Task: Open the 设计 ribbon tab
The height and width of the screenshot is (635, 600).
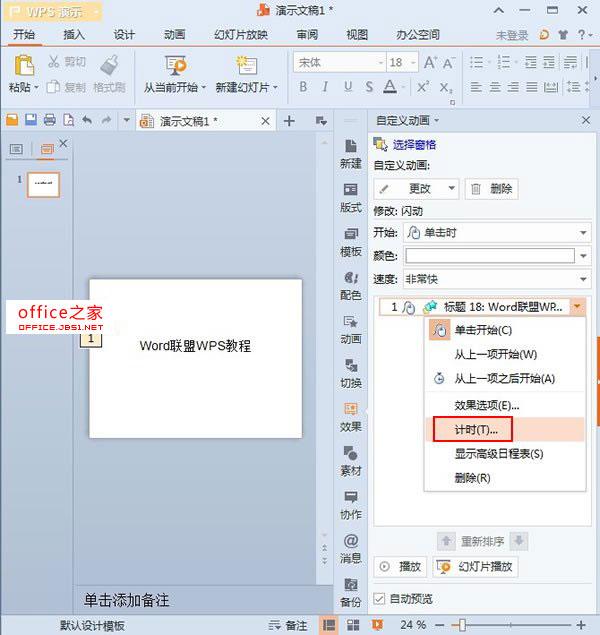Action: [x=124, y=34]
